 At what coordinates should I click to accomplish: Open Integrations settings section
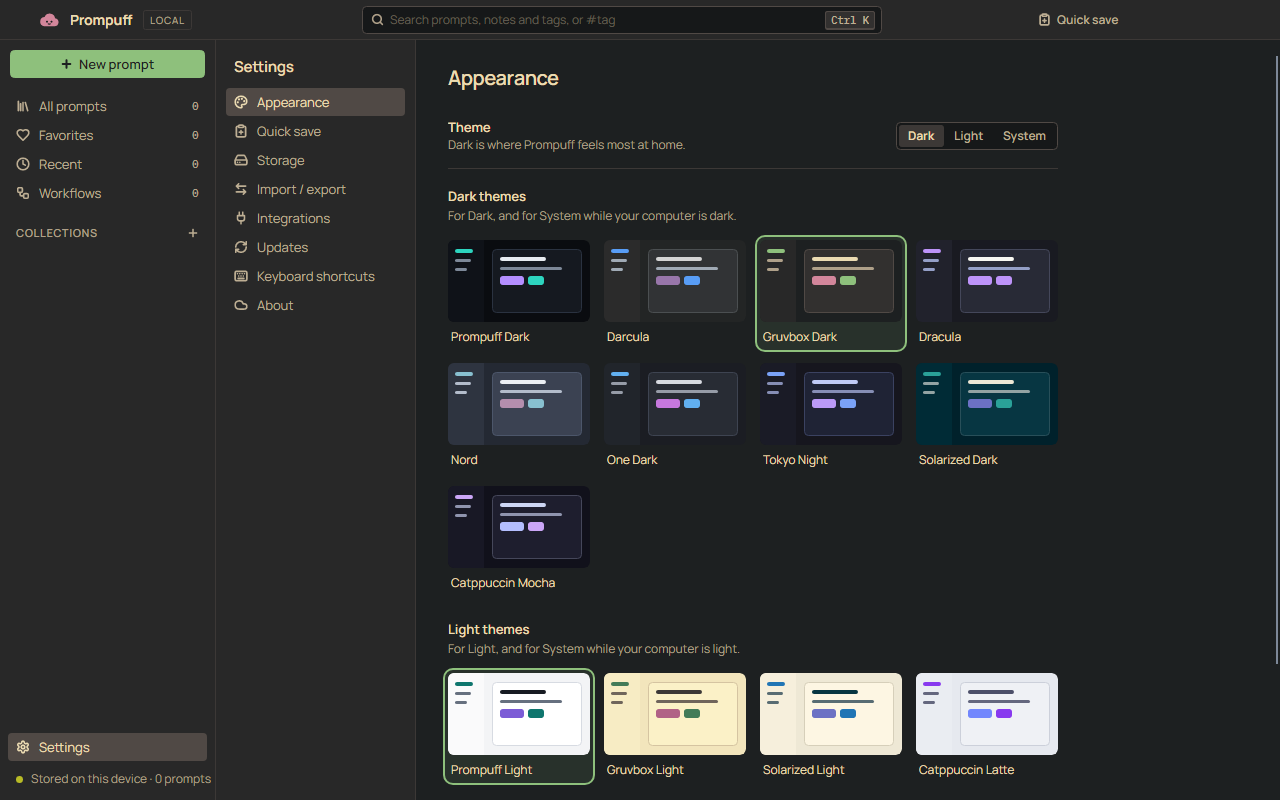coord(315,218)
